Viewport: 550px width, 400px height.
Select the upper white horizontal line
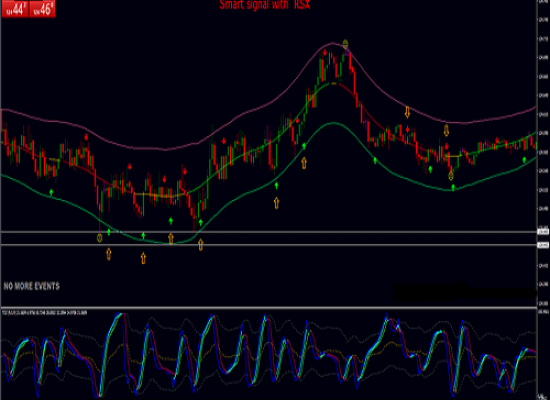click(269, 232)
